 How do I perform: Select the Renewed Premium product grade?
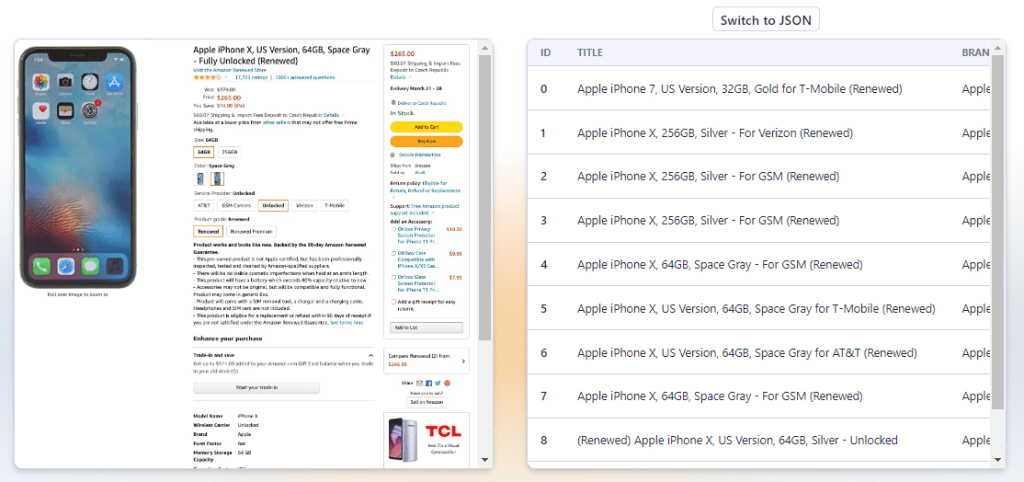(251, 231)
